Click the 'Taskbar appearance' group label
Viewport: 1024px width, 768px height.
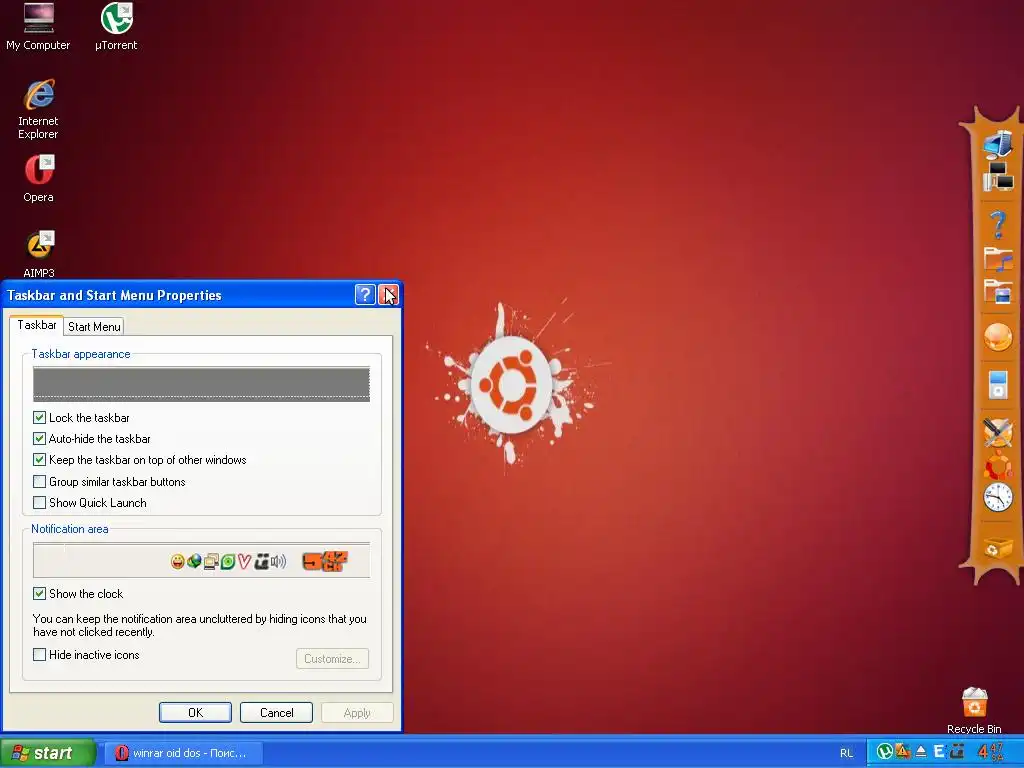(81, 354)
